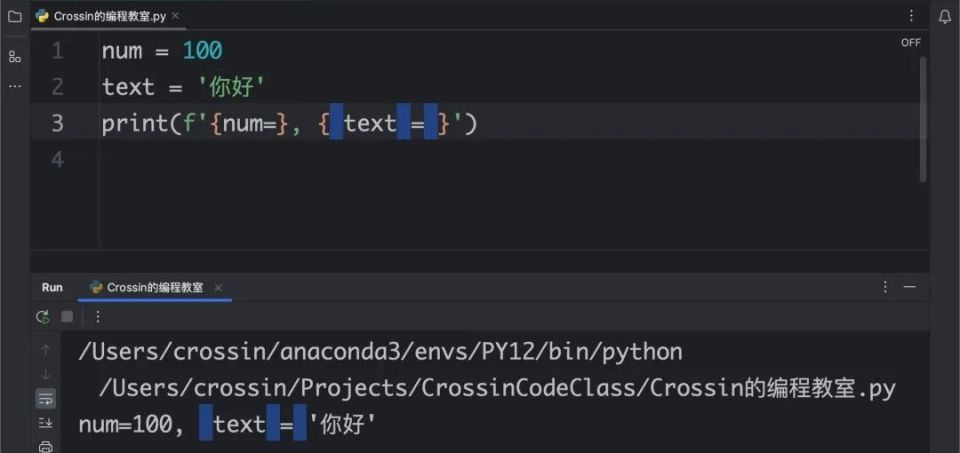Jump down the stack trace arrow
The image size is (960, 453).
(45, 374)
